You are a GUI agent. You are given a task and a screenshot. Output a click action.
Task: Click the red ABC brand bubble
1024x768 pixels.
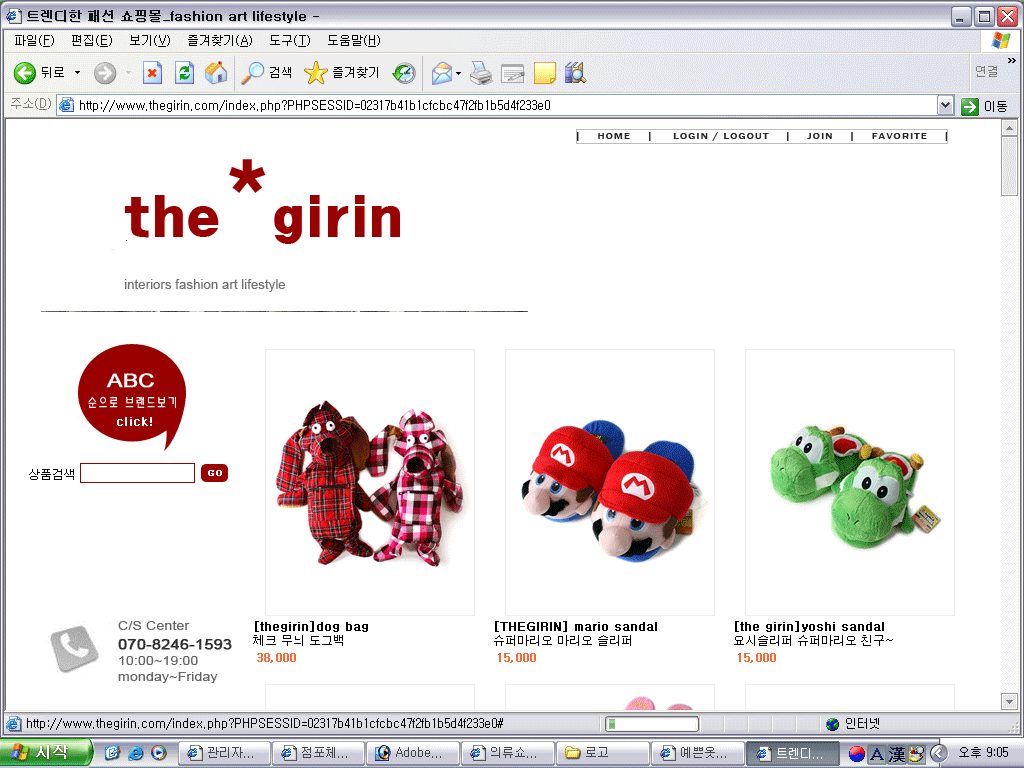click(x=133, y=396)
